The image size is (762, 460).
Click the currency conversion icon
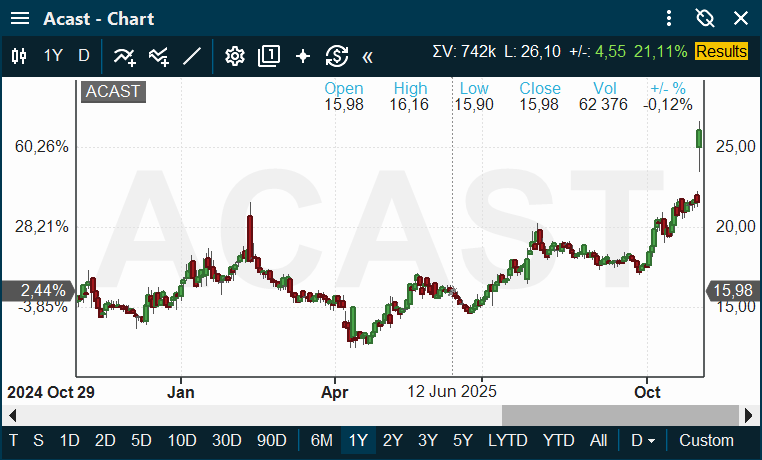pos(337,56)
